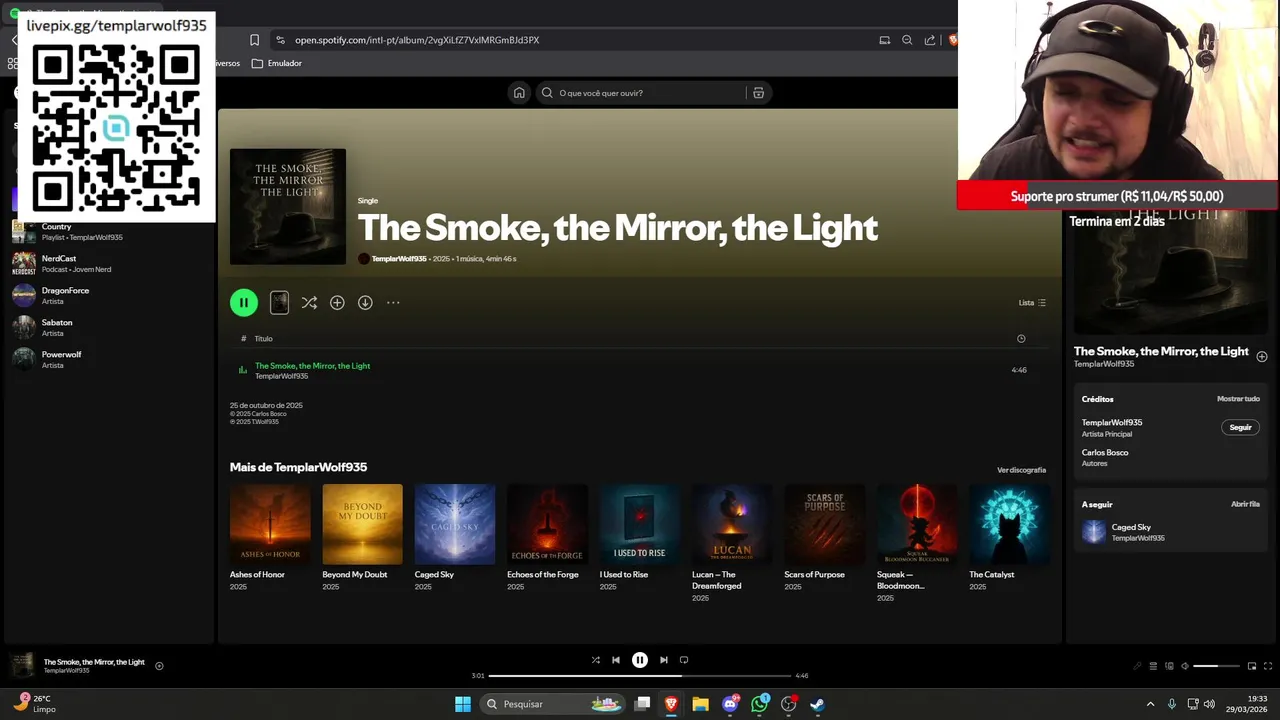Click the search magnifier icon in Spotify
This screenshot has height=720, width=1280.
547,93
